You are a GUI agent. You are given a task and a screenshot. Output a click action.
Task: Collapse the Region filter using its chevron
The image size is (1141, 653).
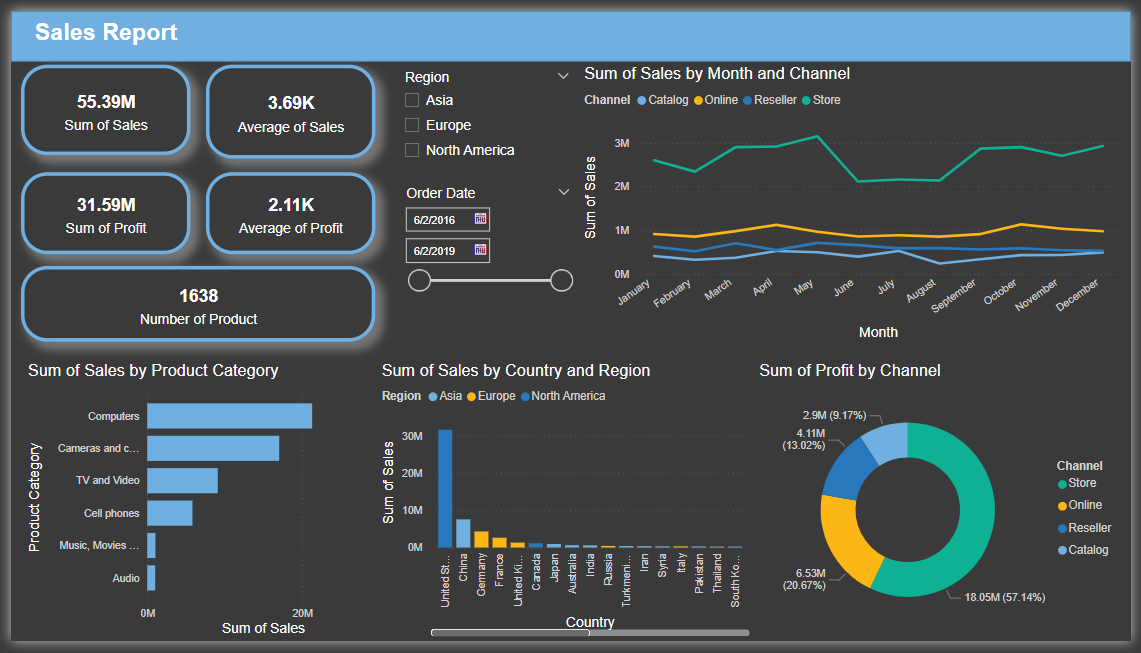563,76
